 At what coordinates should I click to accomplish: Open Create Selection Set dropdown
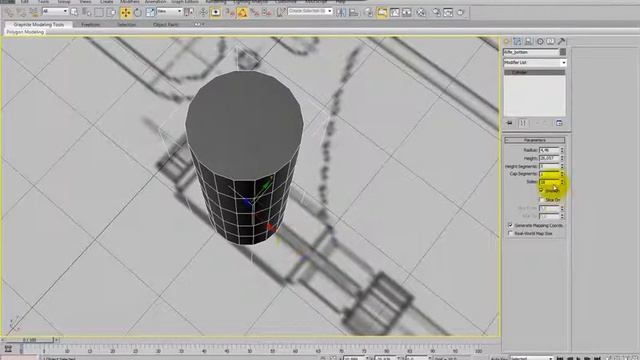click(310, 11)
